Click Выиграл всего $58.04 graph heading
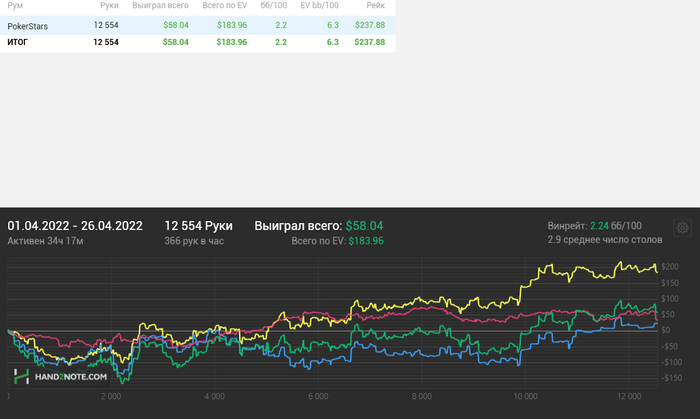The image size is (700, 419). (319, 226)
